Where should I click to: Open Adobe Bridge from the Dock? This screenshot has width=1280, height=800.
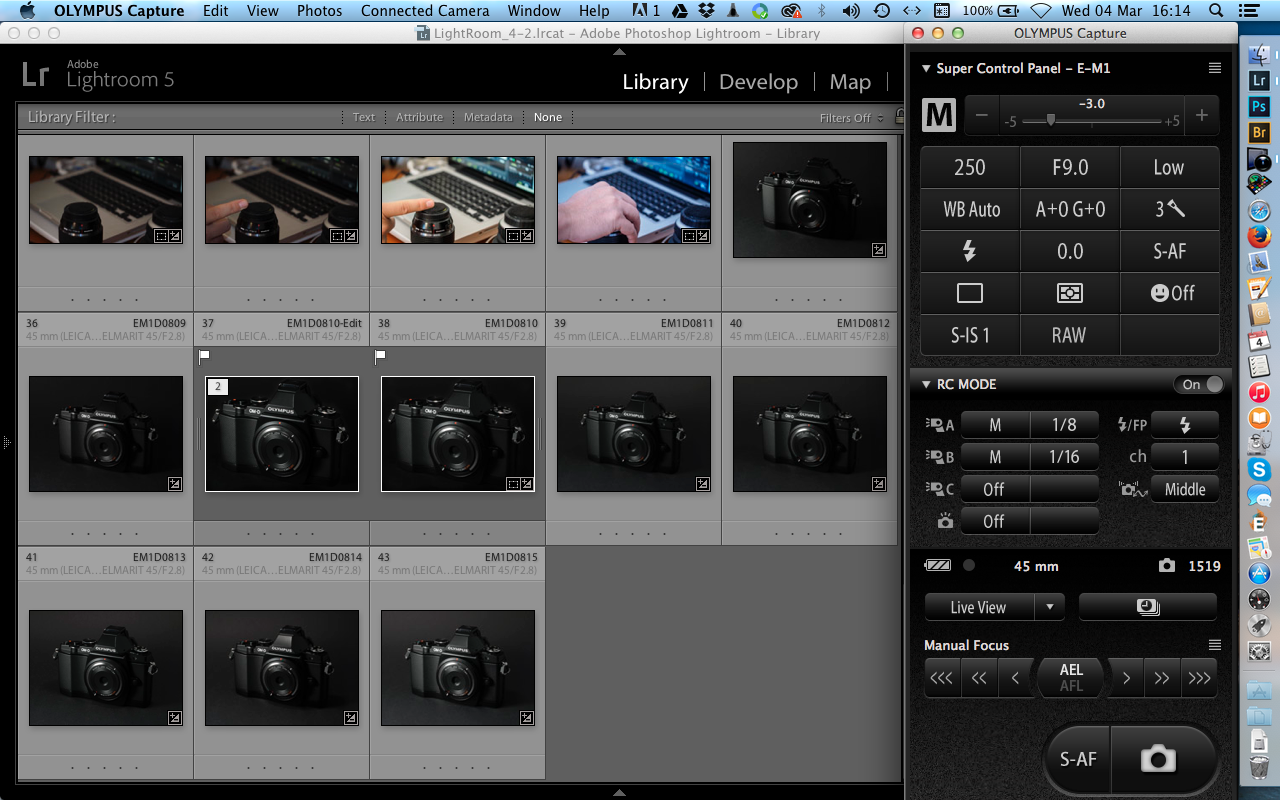(1259, 132)
